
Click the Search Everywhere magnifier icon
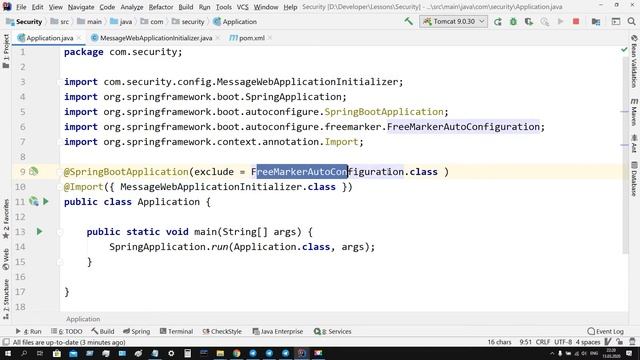click(631, 22)
